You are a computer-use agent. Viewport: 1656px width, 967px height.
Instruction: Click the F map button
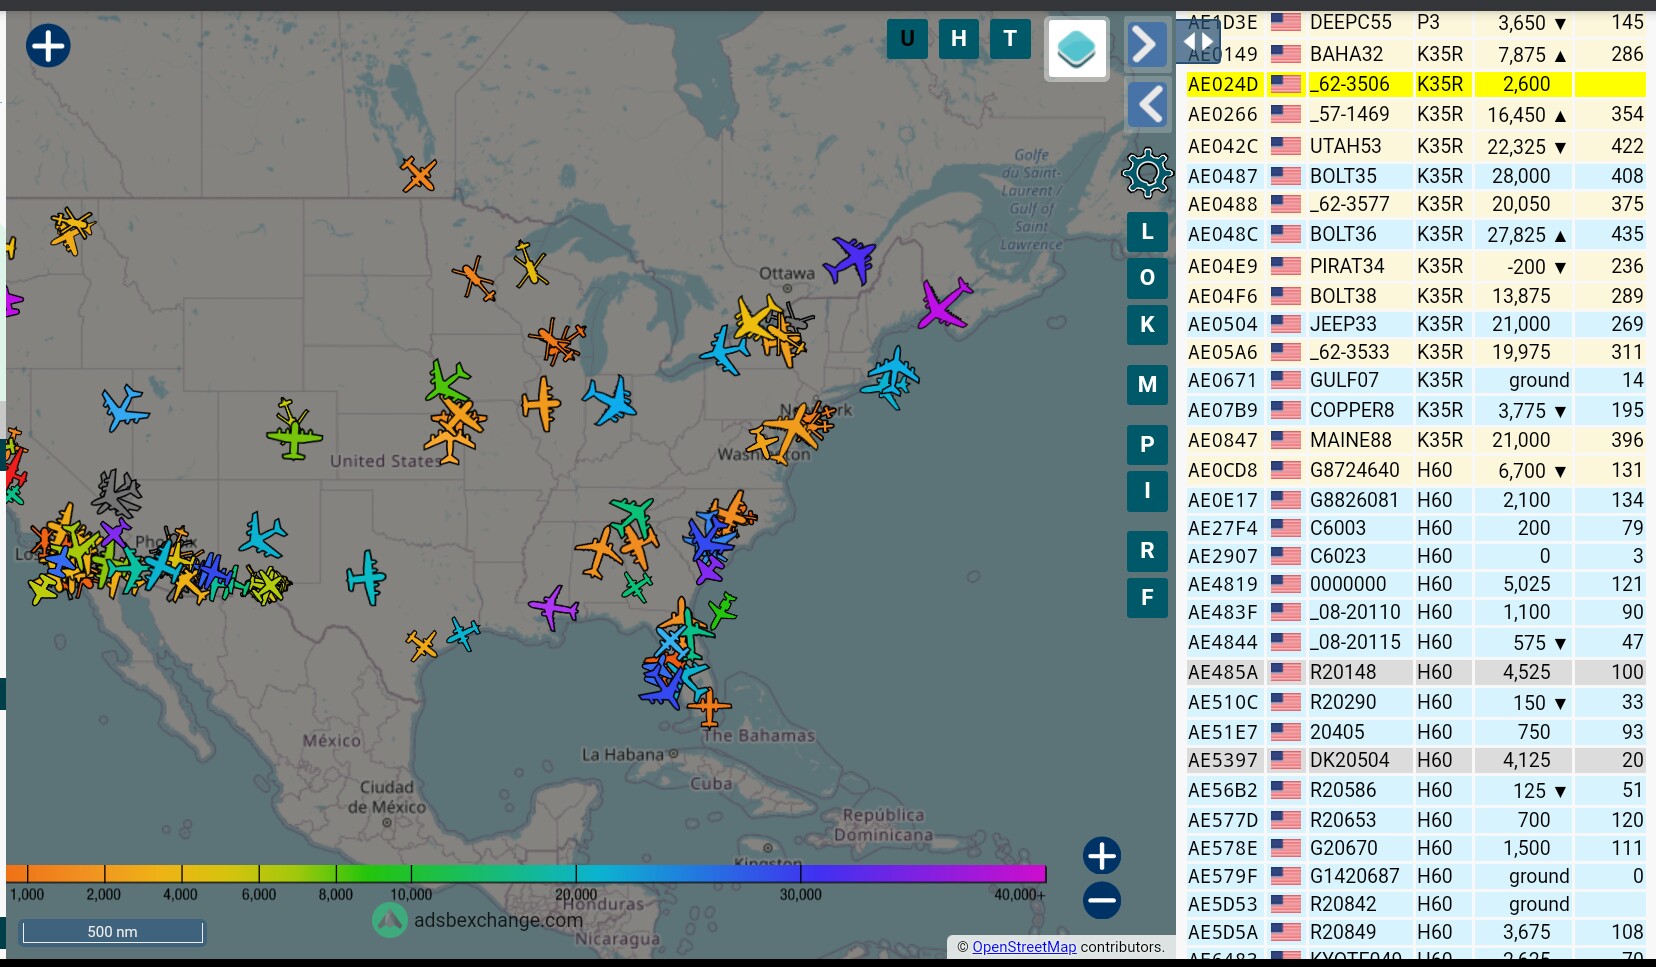1147,598
